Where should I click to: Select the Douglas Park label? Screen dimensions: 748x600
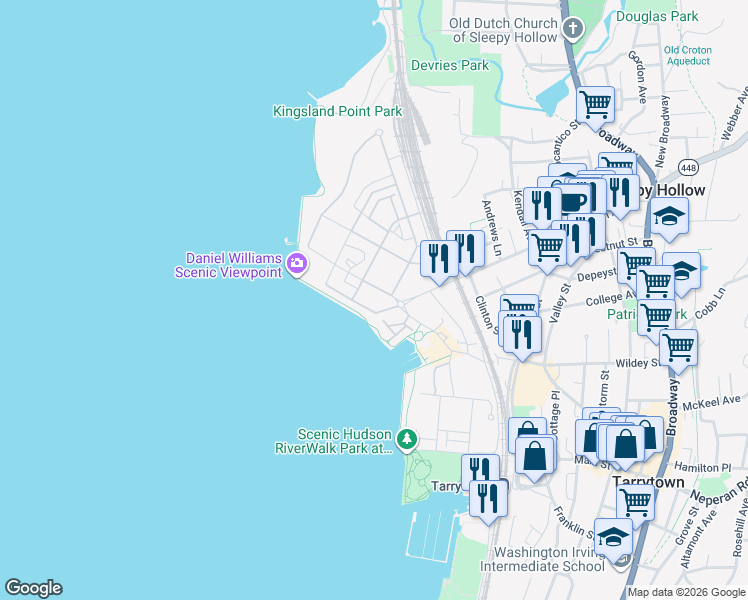click(x=657, y=17)
